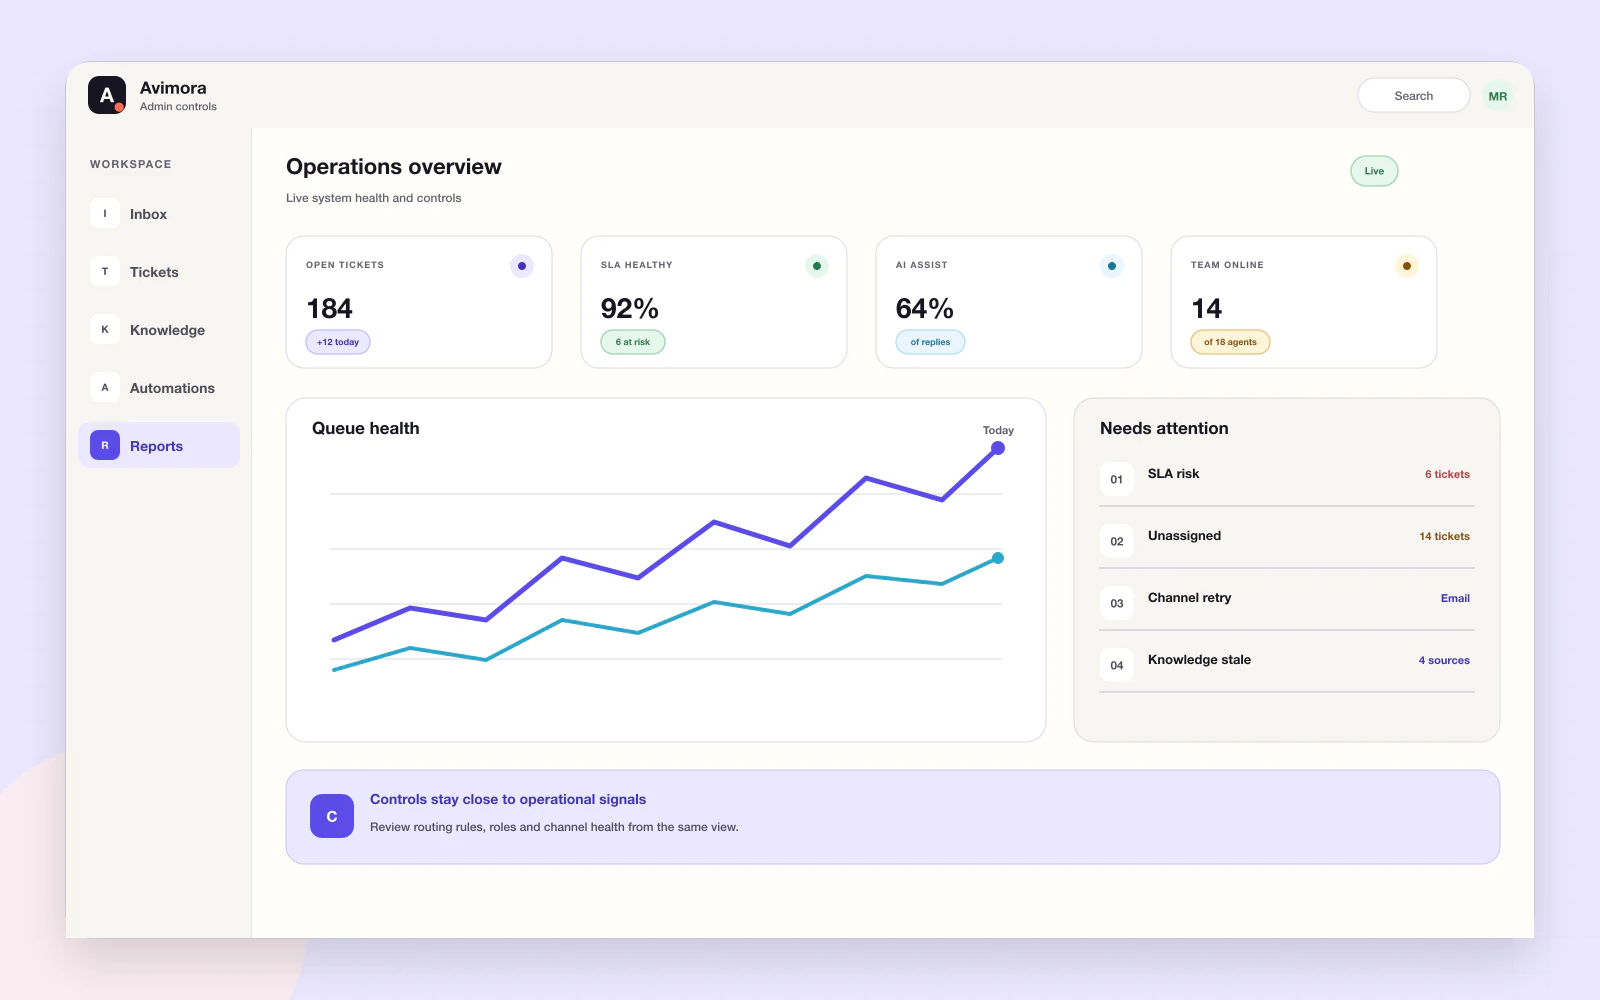Click Controls stay close to operational signals
The width and height of the screenshot is (1600, 1000).
coord(508,799)
